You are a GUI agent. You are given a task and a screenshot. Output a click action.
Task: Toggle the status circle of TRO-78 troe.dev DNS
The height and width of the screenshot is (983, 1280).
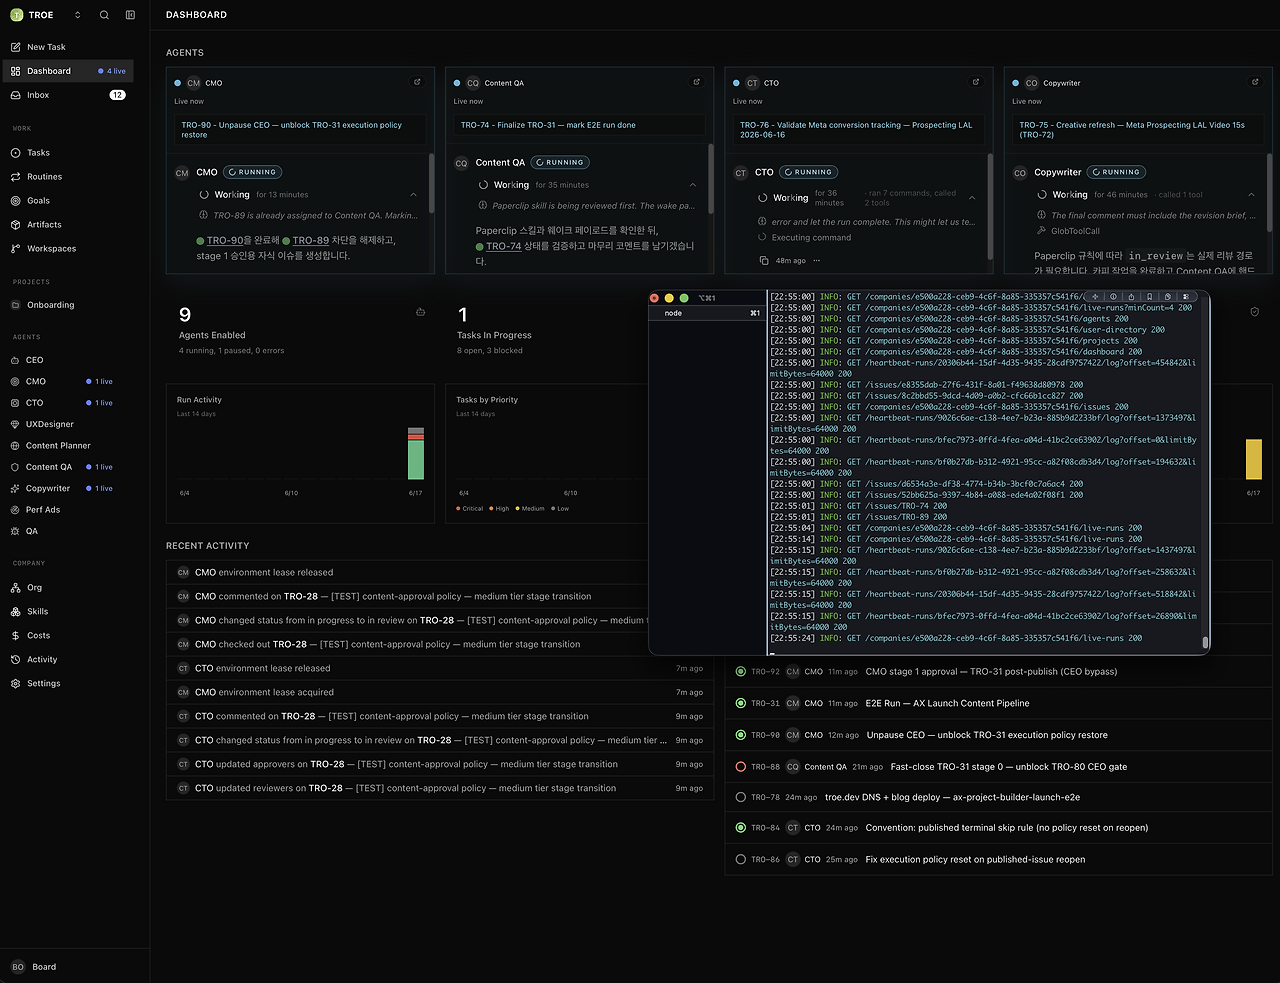(741, 797)
